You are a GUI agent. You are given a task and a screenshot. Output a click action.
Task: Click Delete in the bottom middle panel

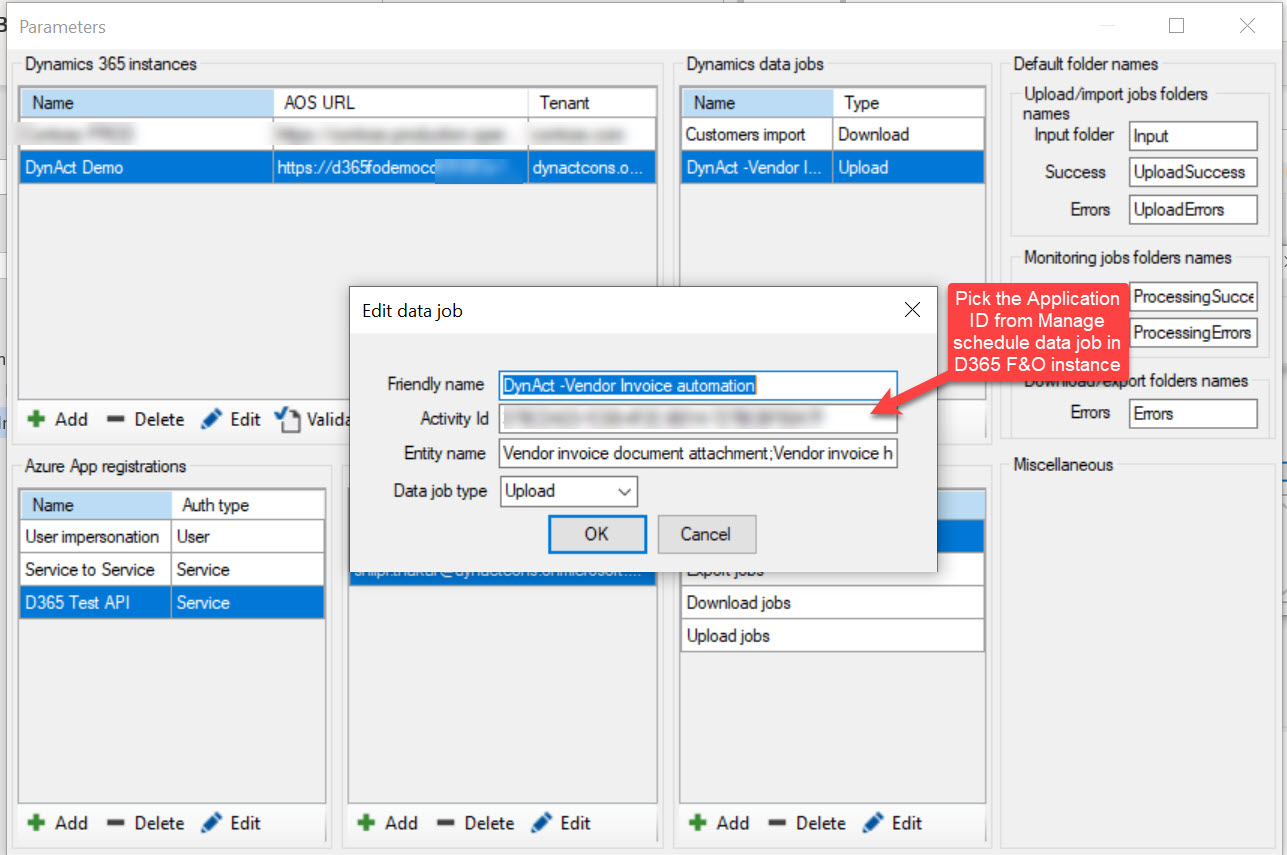pyautogui.click(x=476, y=823)
